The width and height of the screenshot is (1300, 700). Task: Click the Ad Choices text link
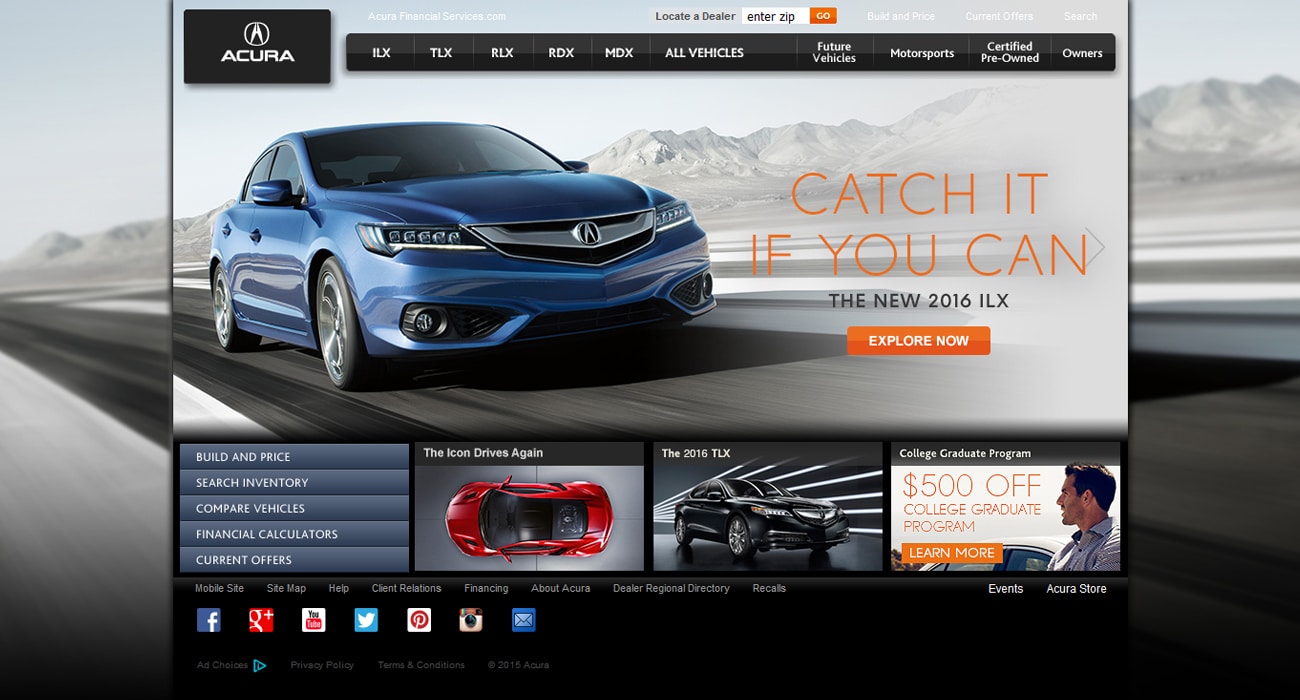tap(222, 665)
